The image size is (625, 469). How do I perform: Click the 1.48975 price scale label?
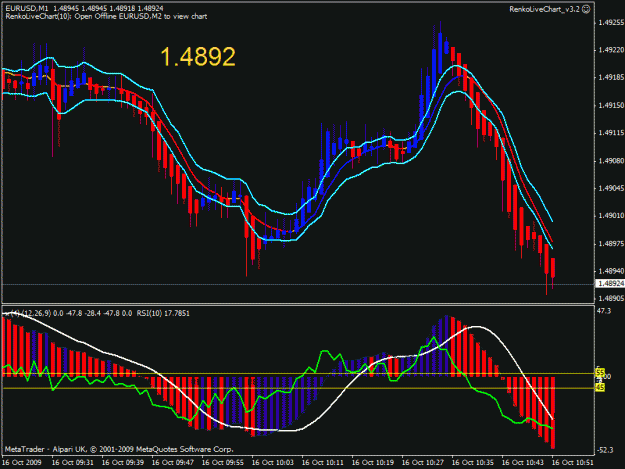[611, 243]
